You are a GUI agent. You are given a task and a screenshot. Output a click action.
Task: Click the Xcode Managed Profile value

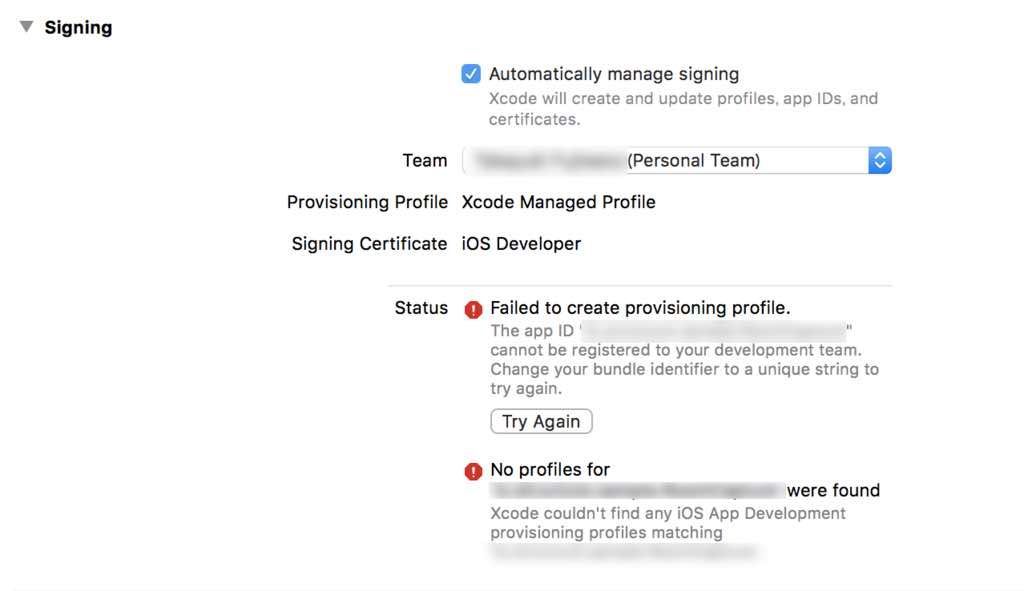coord(558,202)
